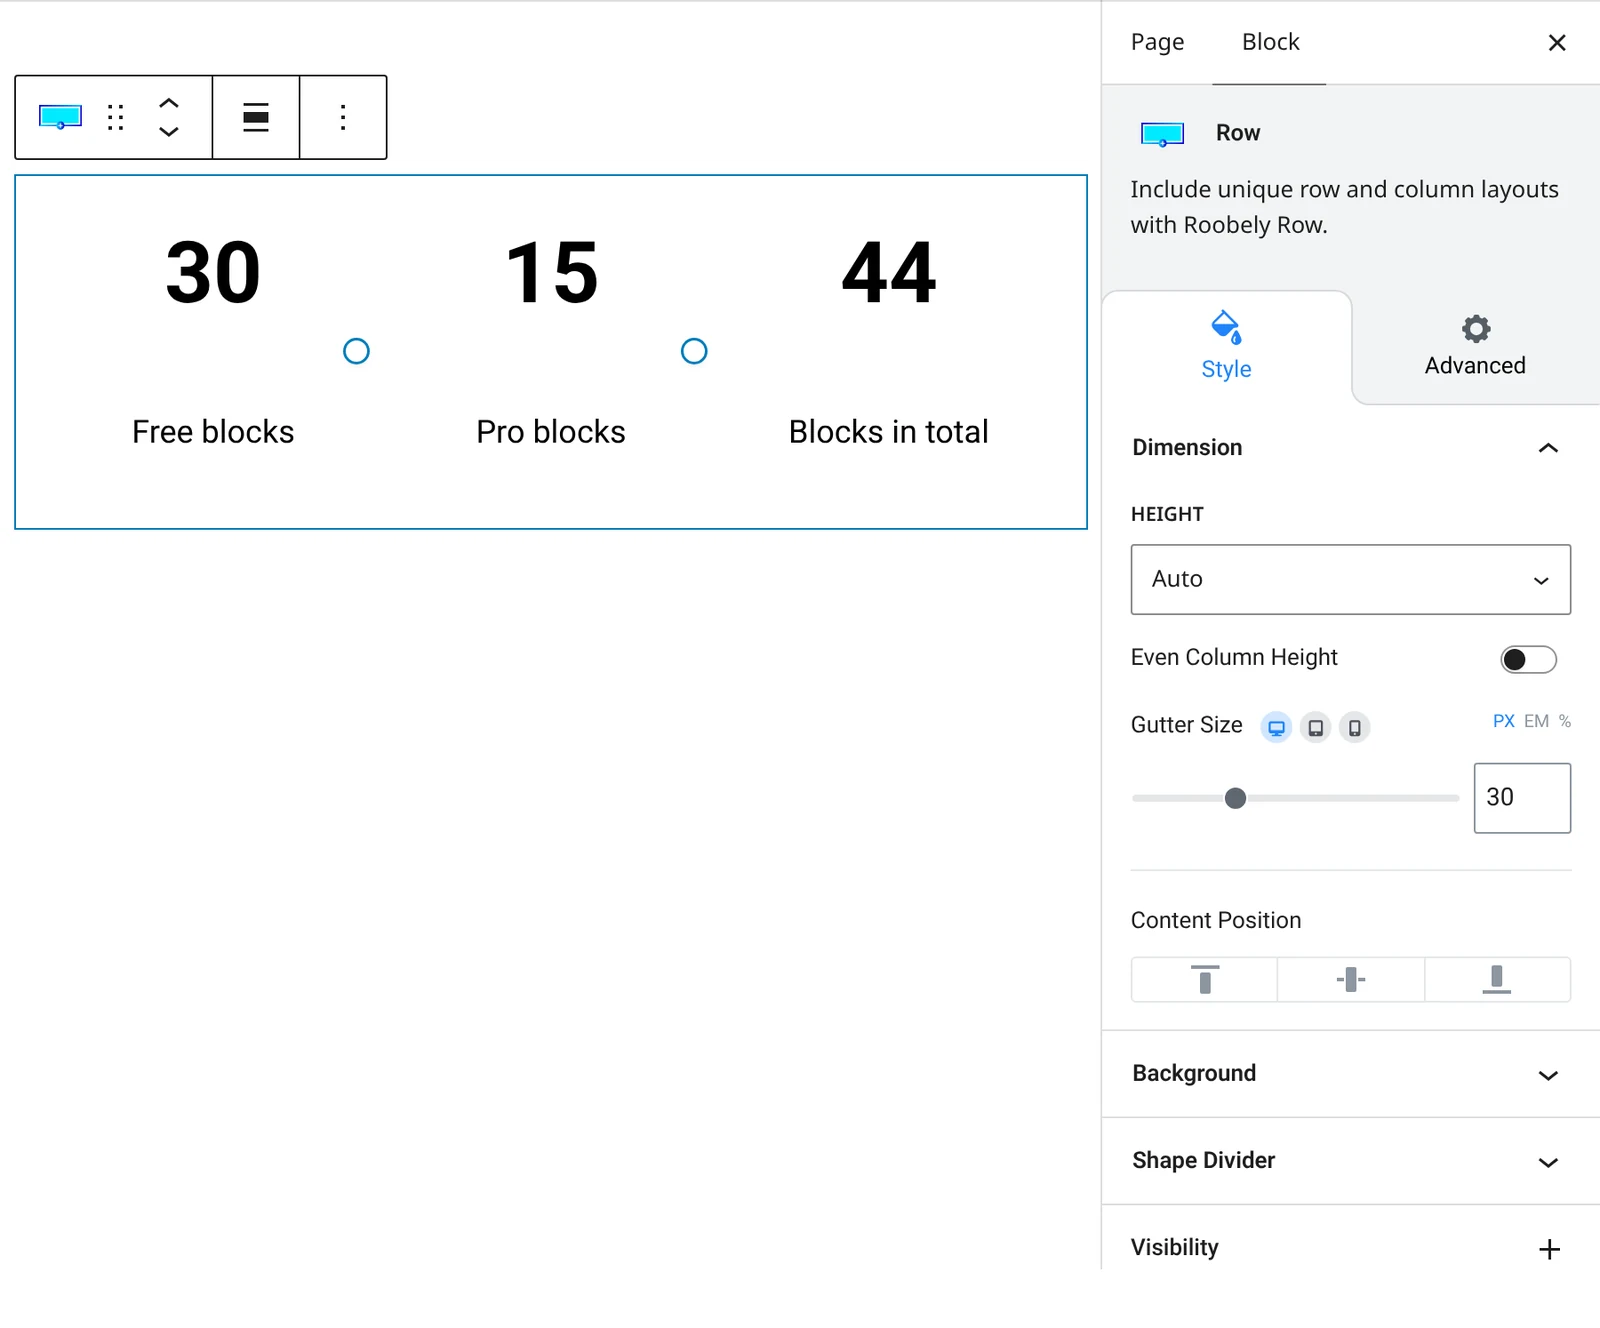Click the counter number 30
1600x1328 pixels.
(x=213, y=273)
